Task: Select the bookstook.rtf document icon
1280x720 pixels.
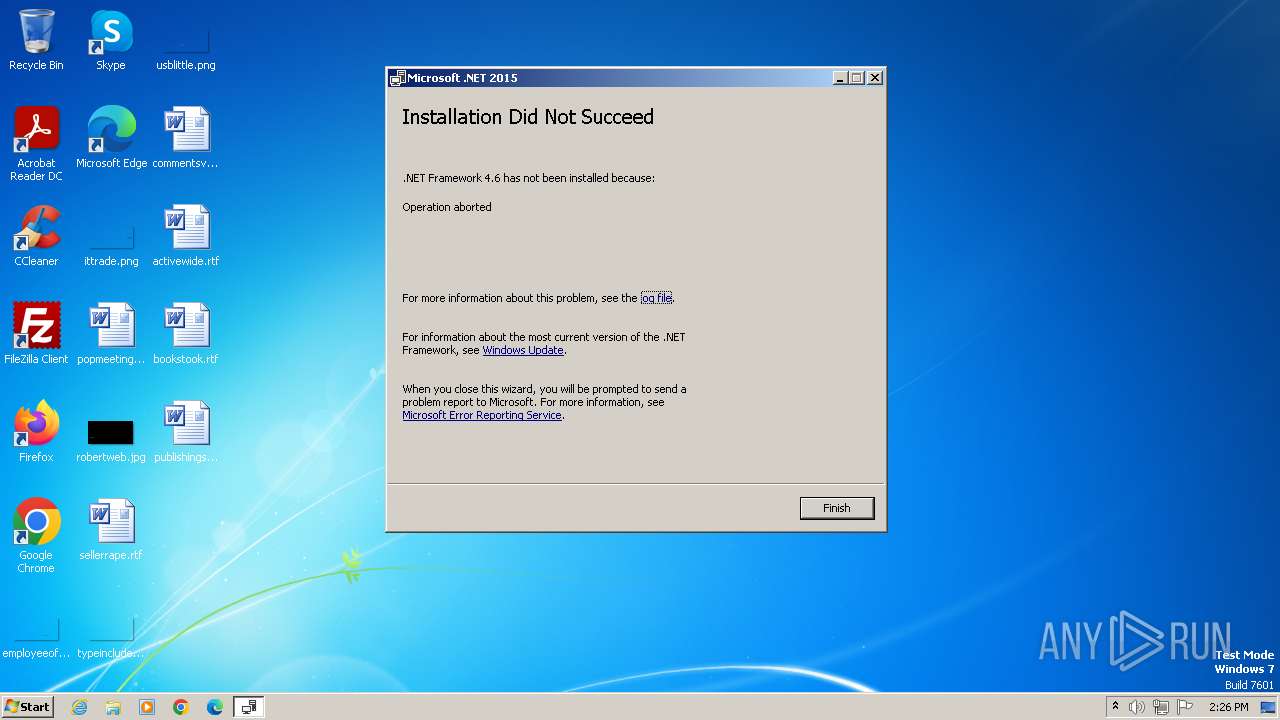Action: point(186,334)
